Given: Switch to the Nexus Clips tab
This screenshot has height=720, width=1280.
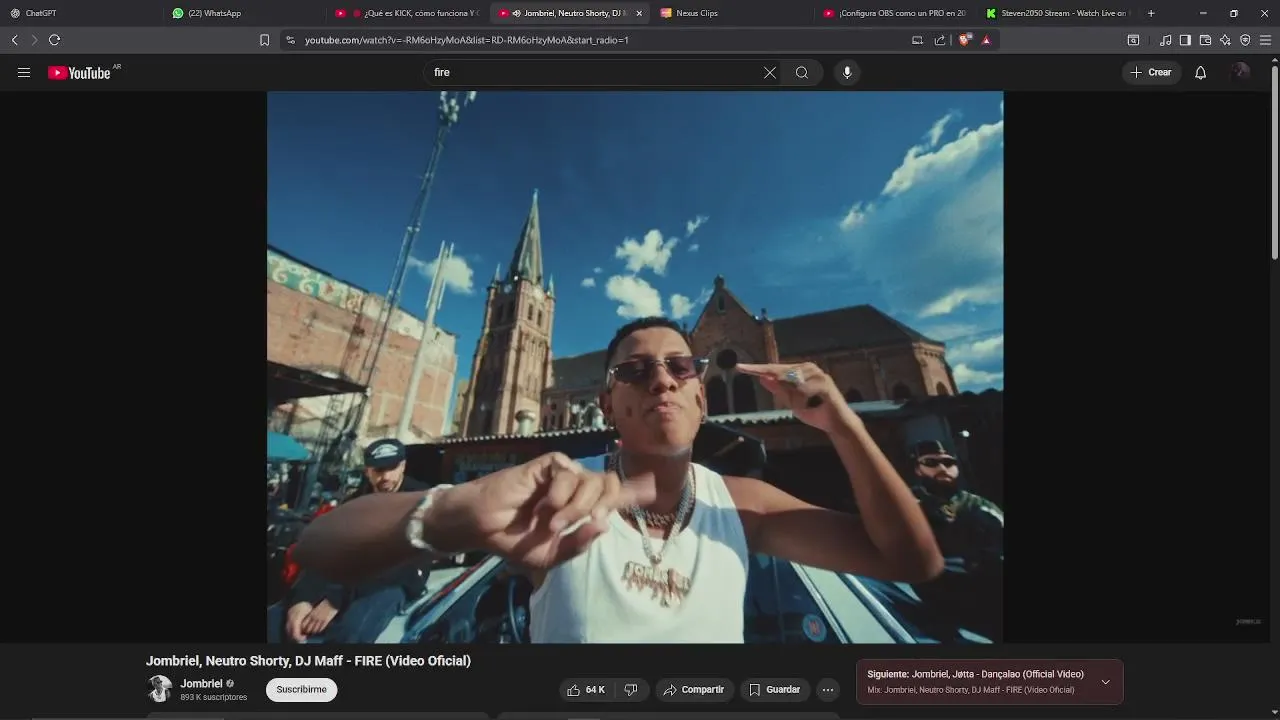Looking at the screenshot, I should click(x=733, y=13).
